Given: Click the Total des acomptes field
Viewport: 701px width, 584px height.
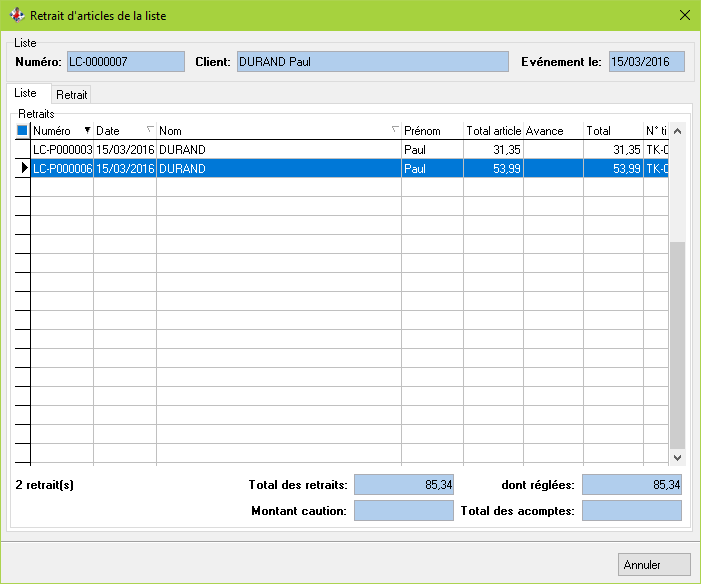Looking at the screenshot, I should pyautogui.click(x=631, y=511).
